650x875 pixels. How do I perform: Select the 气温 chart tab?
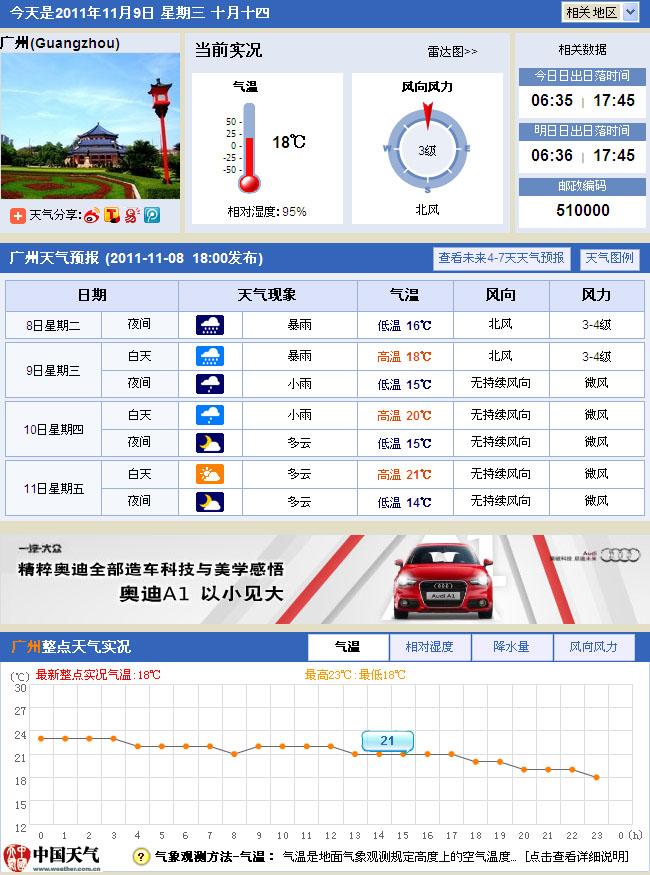(347, 647)
